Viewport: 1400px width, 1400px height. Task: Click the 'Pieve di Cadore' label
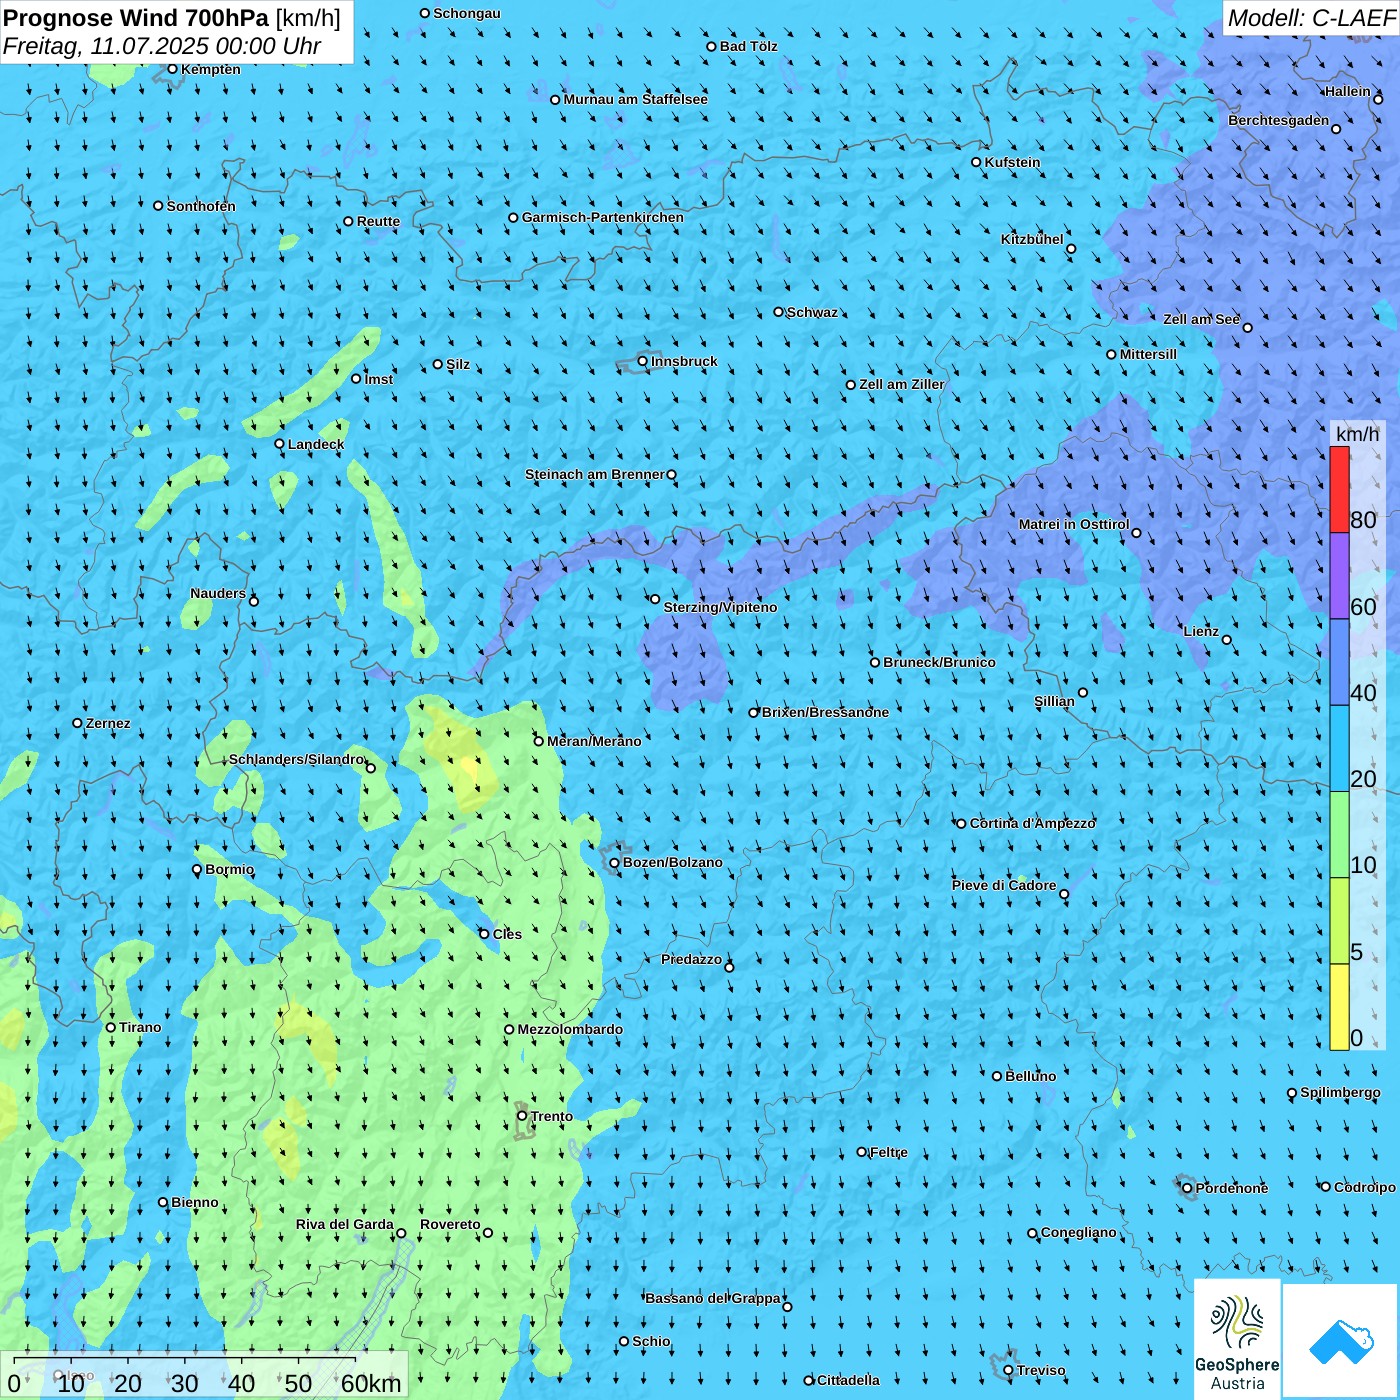(x=1004, y=885)
